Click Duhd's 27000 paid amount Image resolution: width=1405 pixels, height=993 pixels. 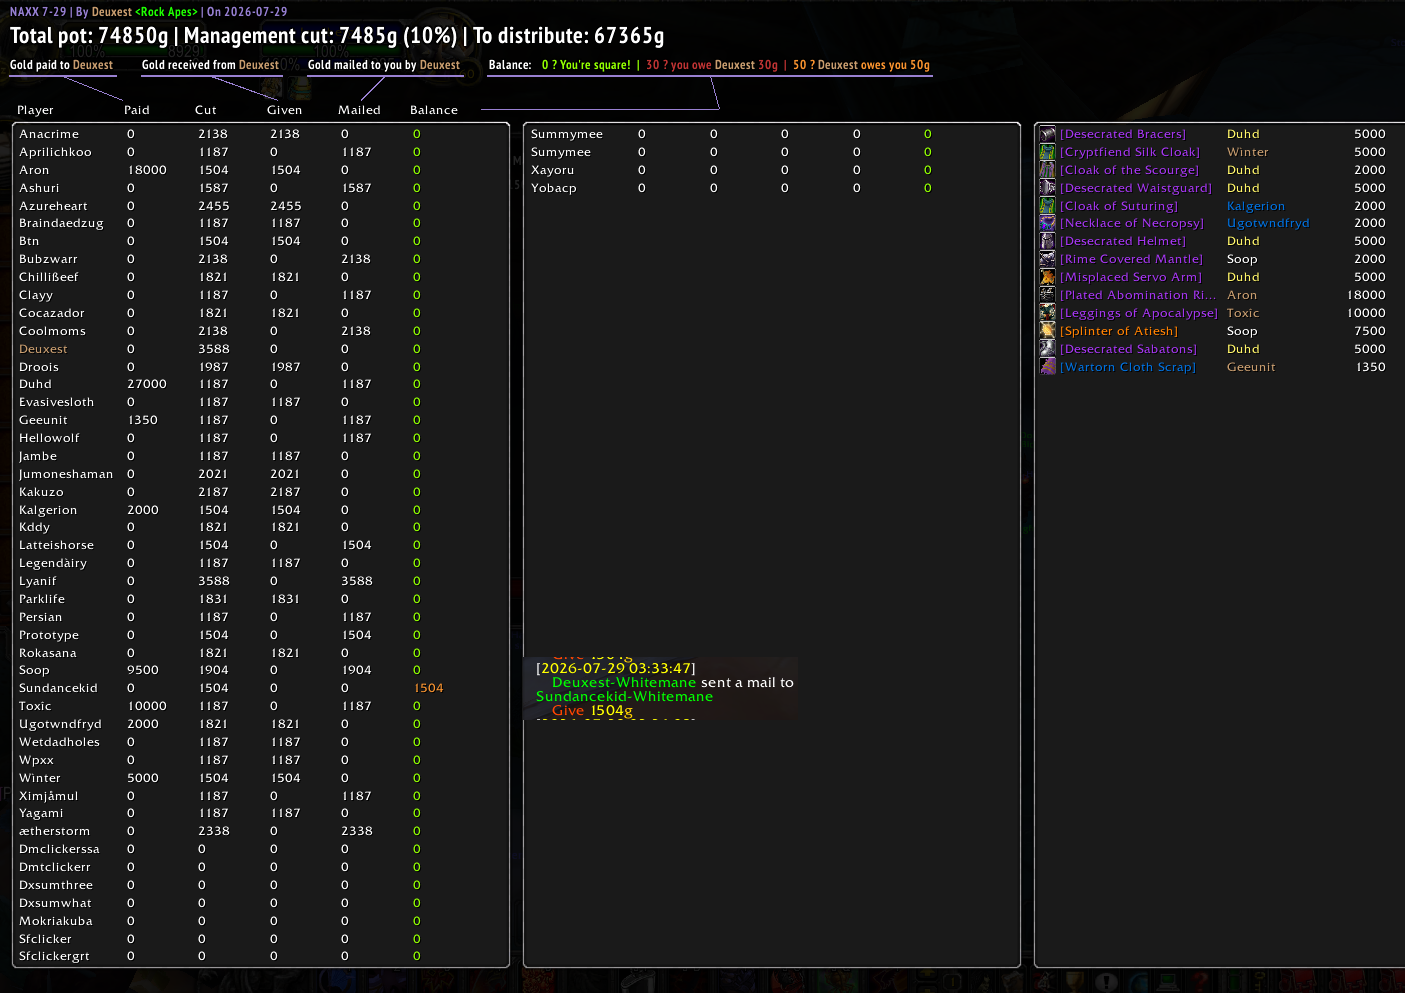pos(146,384)
